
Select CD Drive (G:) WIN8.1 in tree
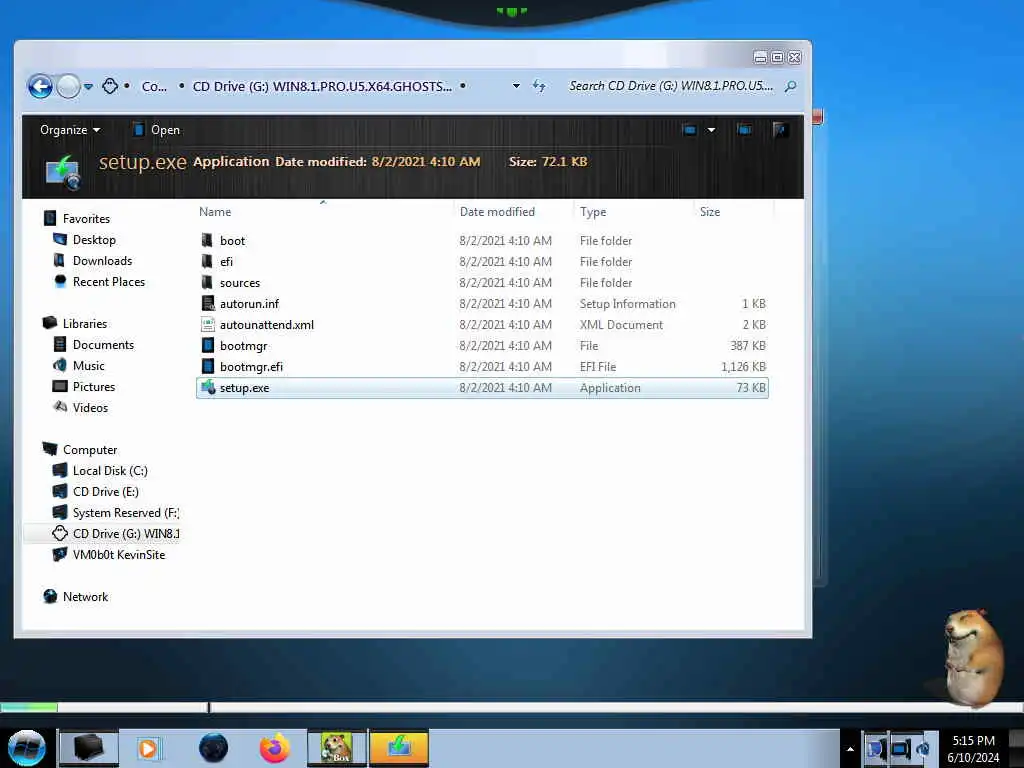coord(125,534)
